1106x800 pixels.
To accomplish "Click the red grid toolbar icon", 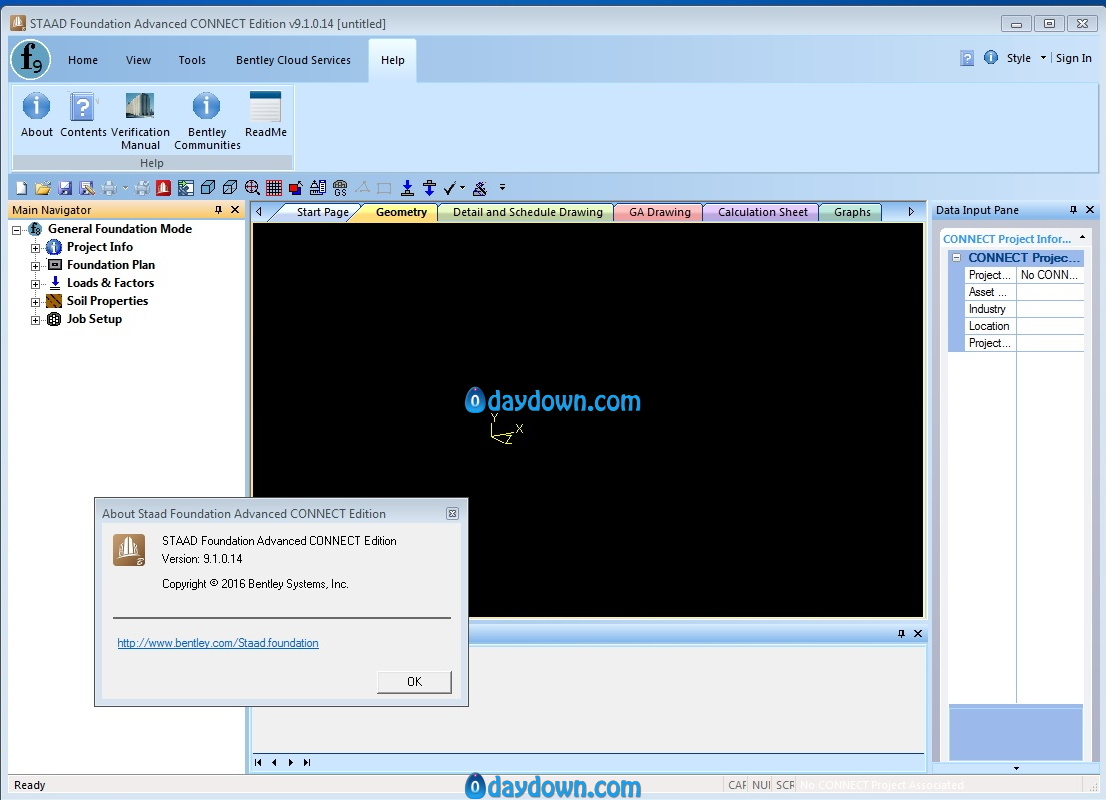I will (274, 188).
